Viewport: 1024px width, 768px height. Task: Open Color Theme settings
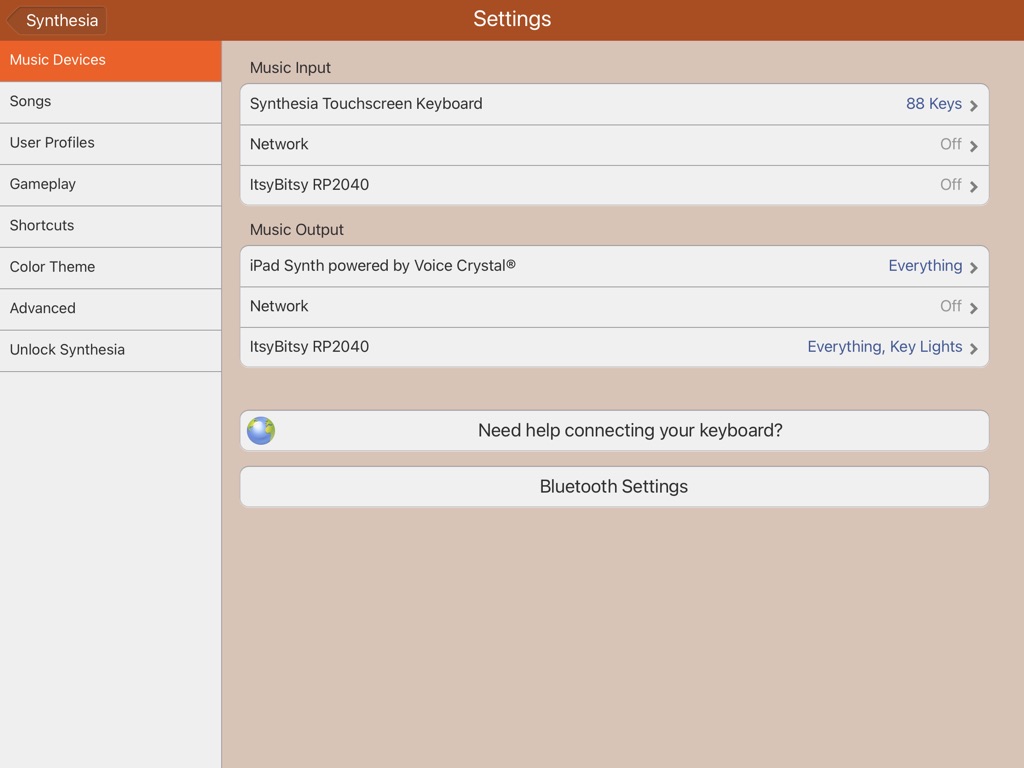(x=110, y=267)
